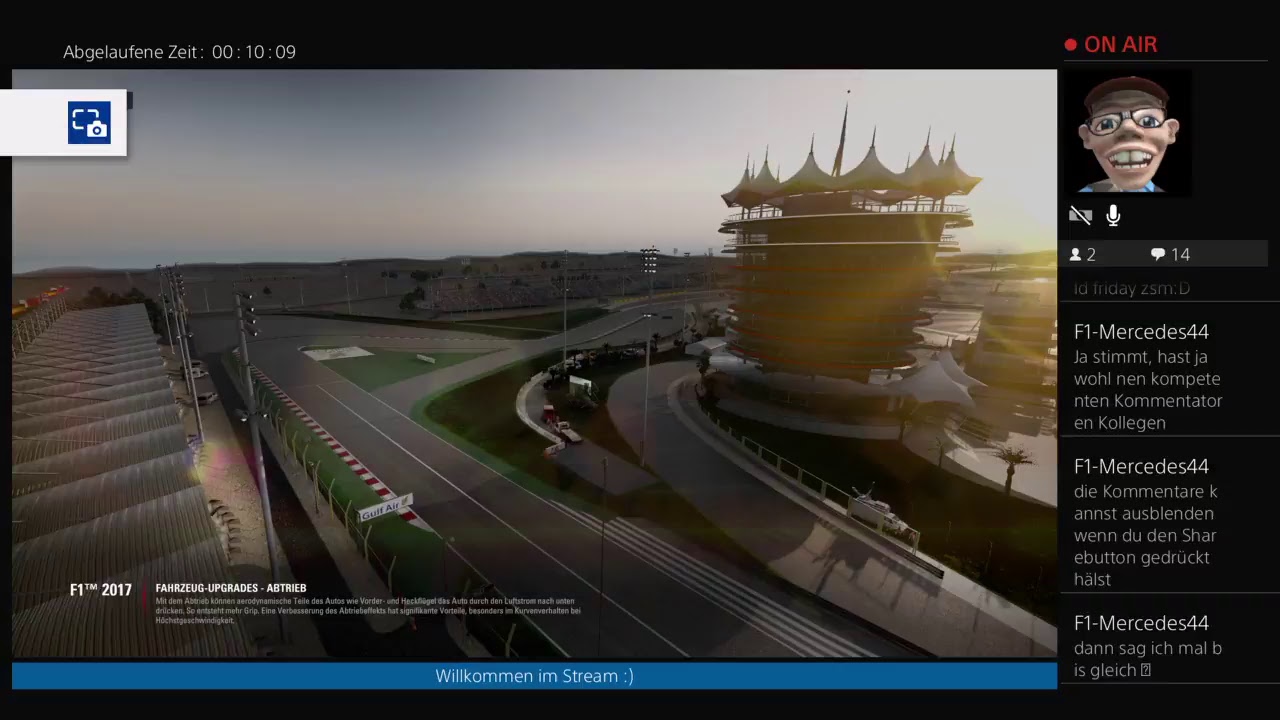Click the 'Gulf Air' trackside sign

tap(385, 507)
